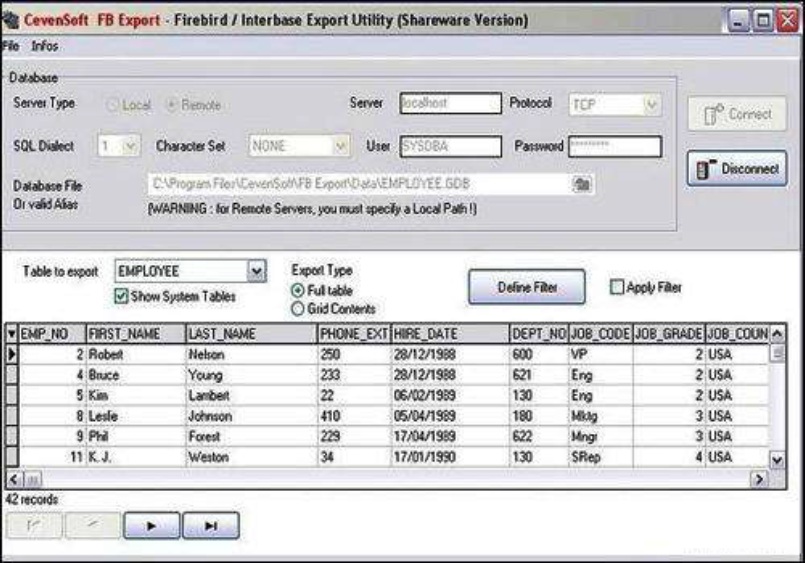The width and height of the screenshot is (805, 563).
Task: Open the Define Filter dialog
Action: [x=527, y=287]
